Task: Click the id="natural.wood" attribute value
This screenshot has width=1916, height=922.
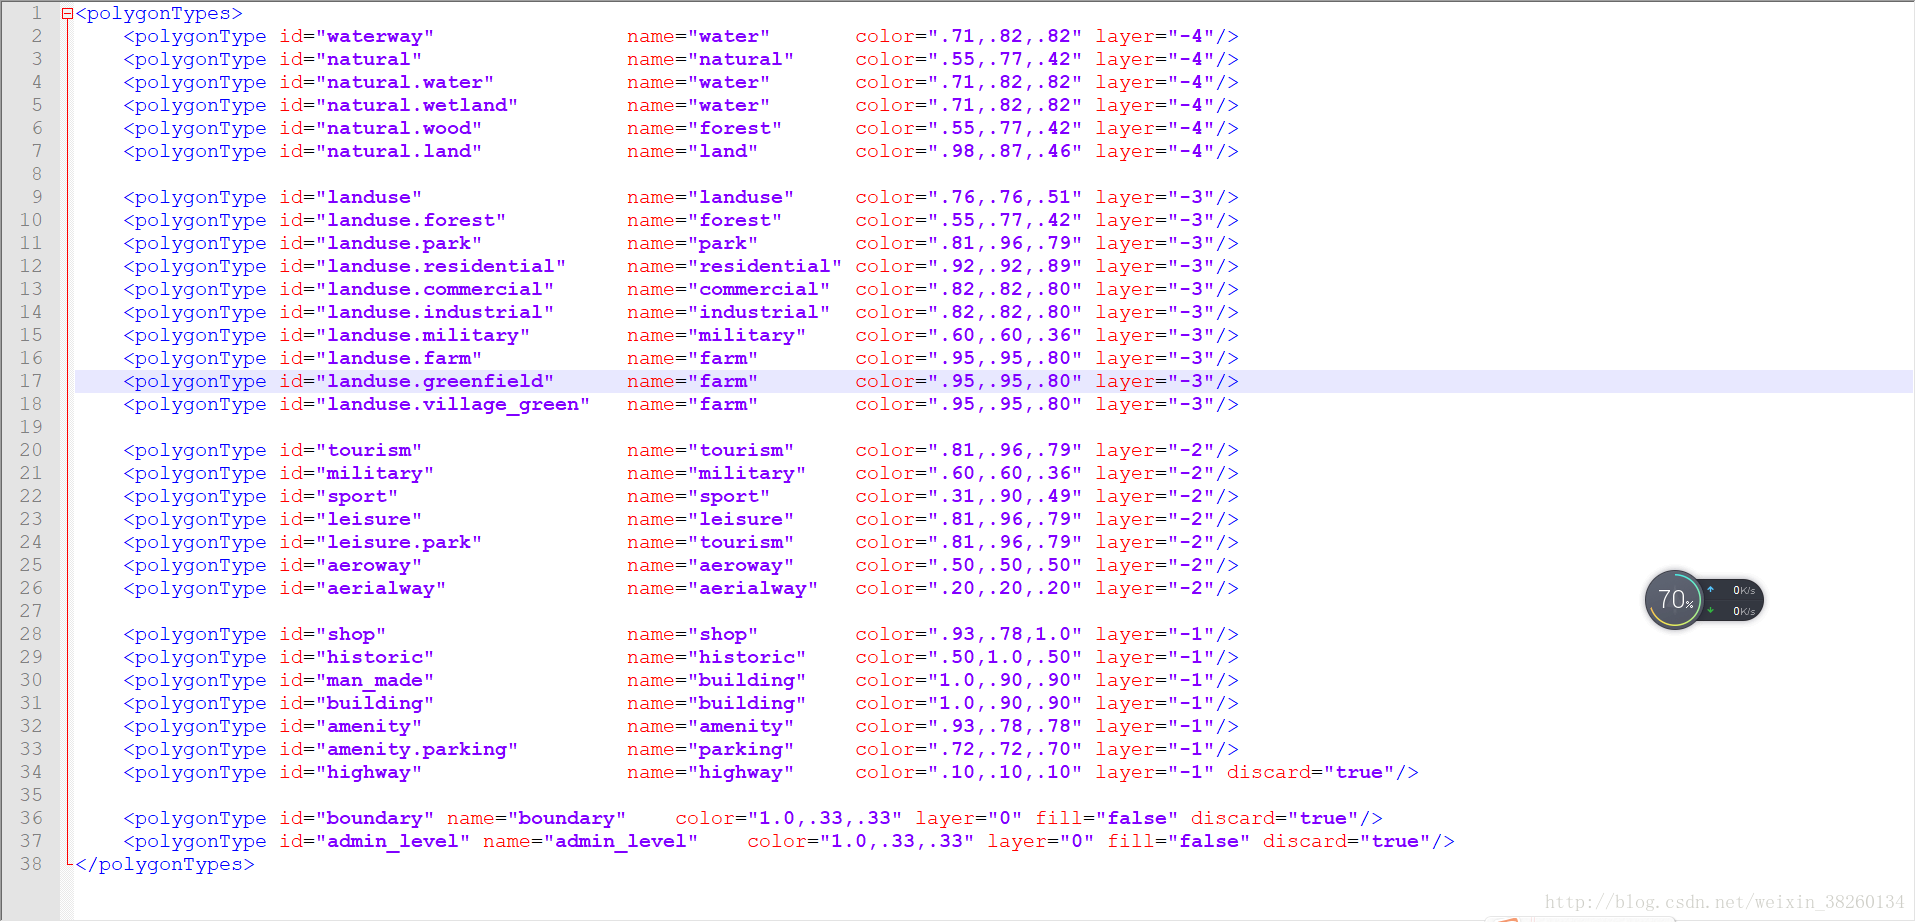Action: [x=400, y=128]
